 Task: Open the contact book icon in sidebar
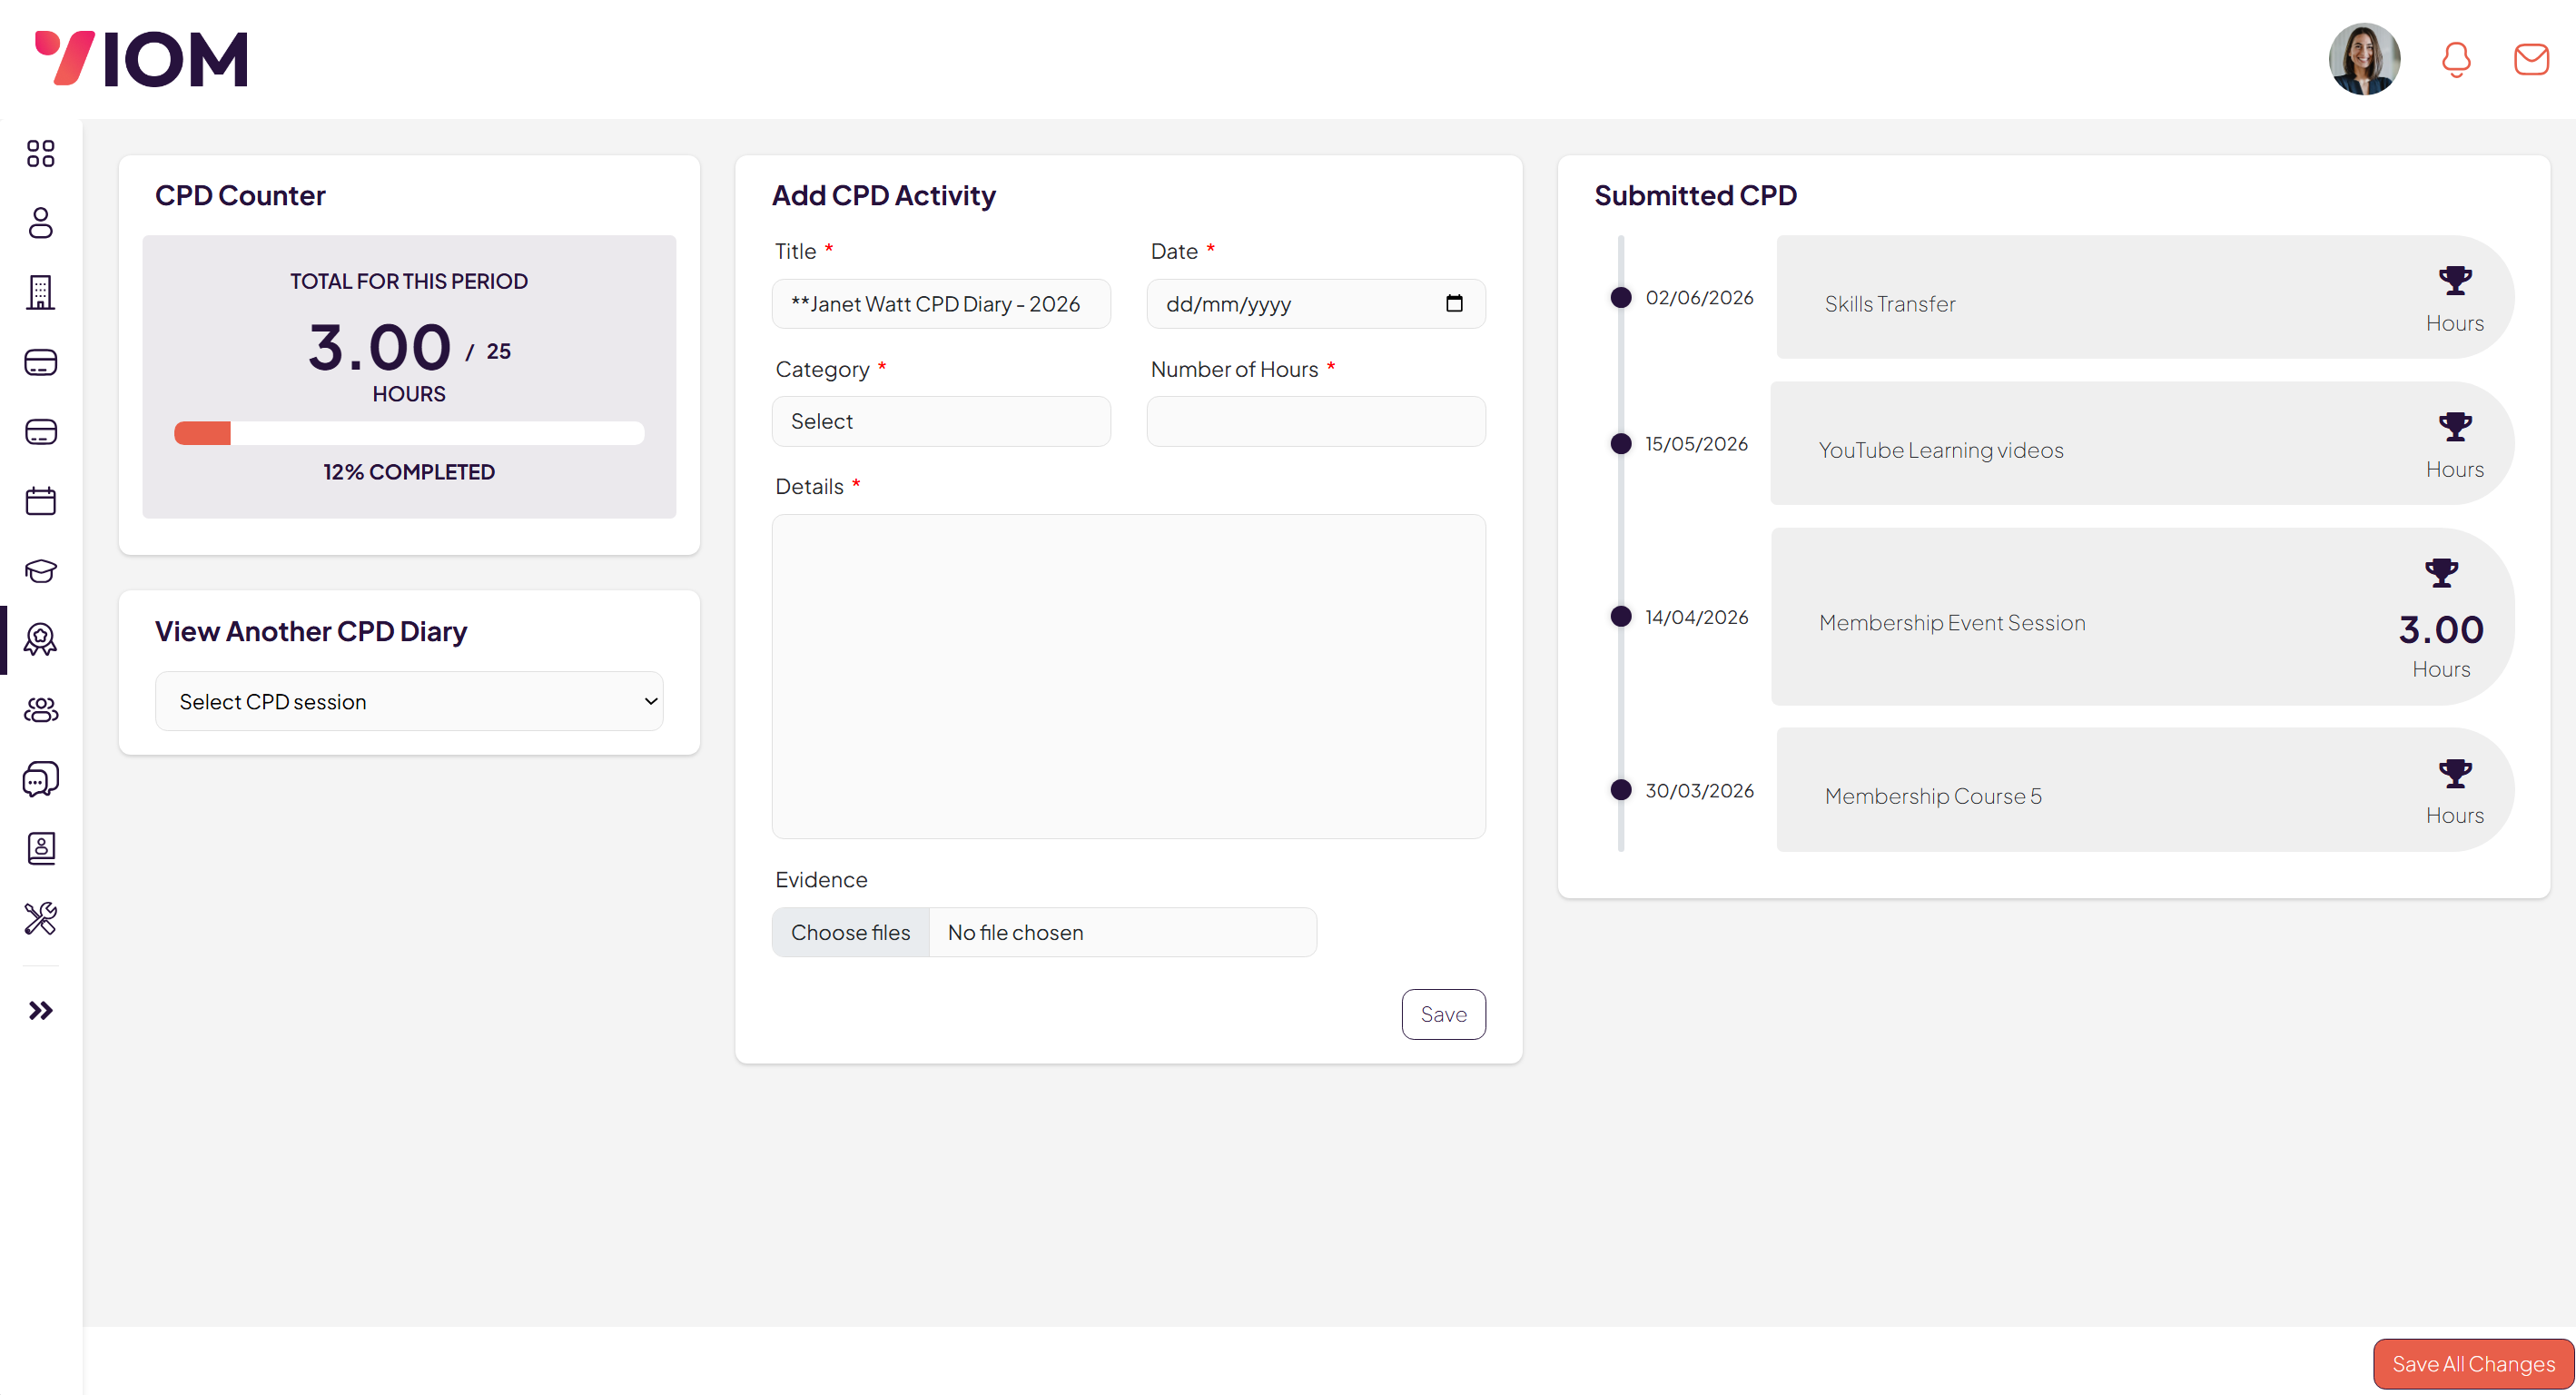point(41,849)
